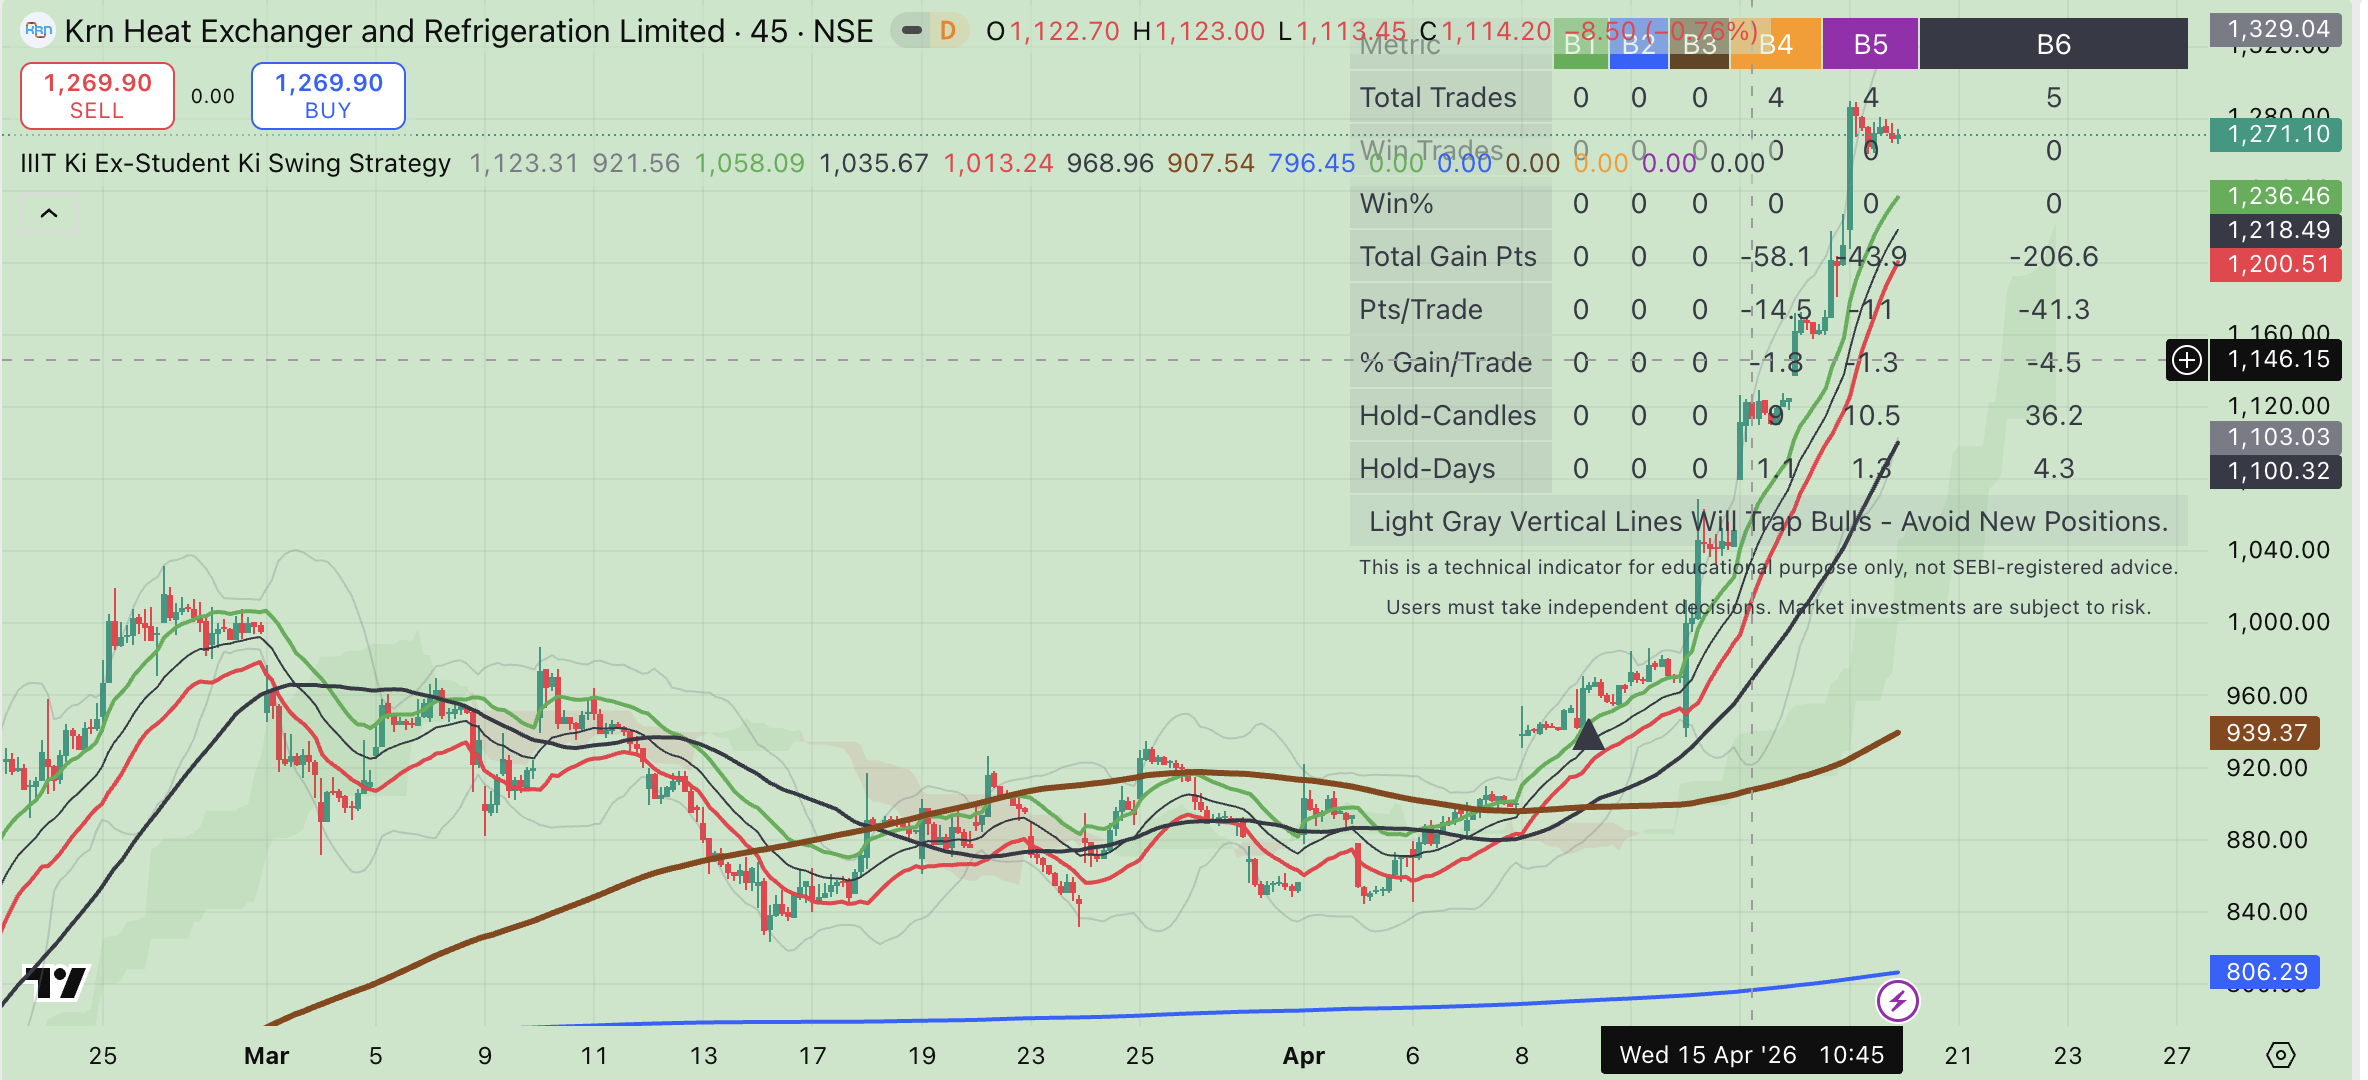Click the Pts/Trade row label
The height and width of the screenshot is (1080, 2368).
click(1420, 309)
